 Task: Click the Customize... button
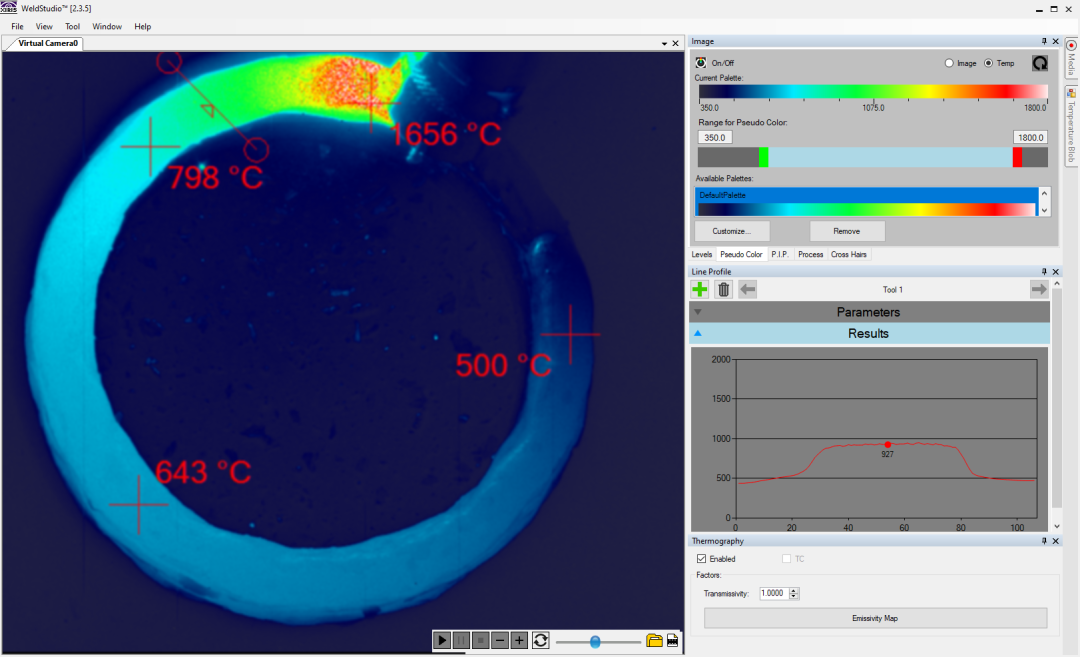(731, 231)
